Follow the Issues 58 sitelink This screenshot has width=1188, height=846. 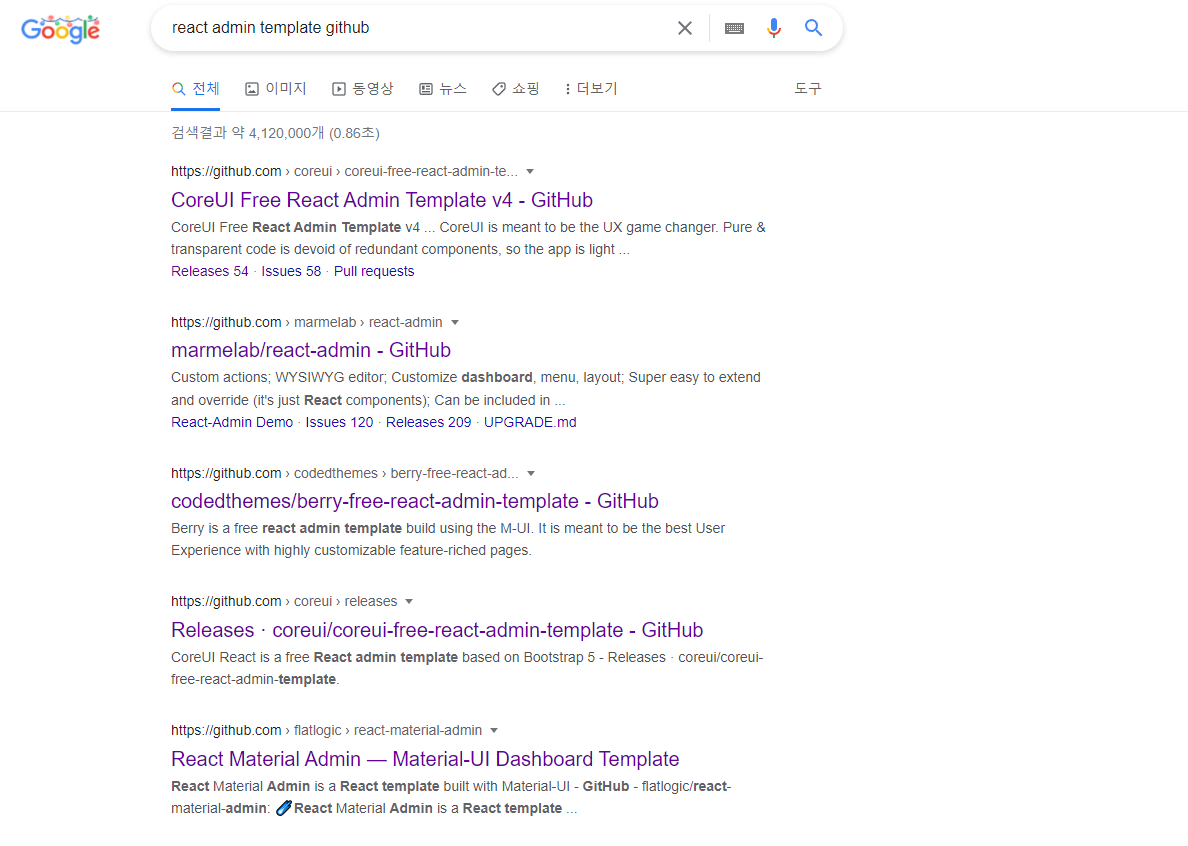click(x=291, y=271)
